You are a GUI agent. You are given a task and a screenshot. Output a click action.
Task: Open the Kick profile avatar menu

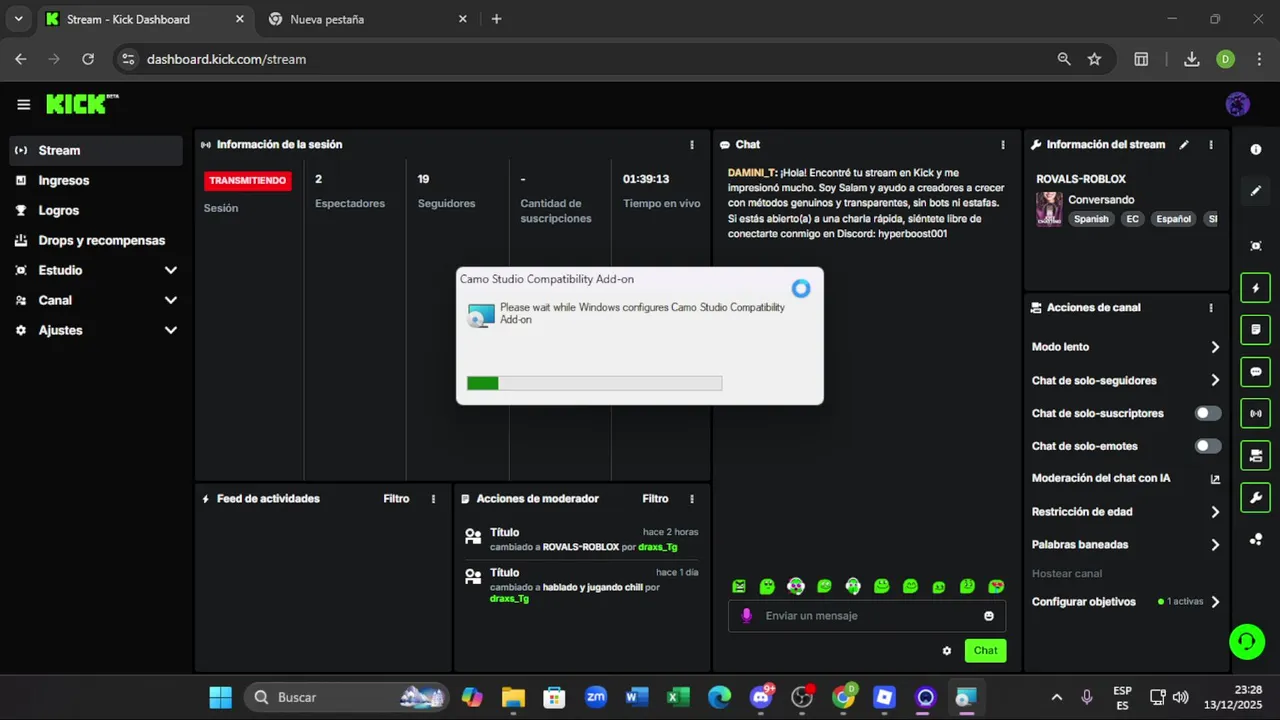[x=1238, y=104]
